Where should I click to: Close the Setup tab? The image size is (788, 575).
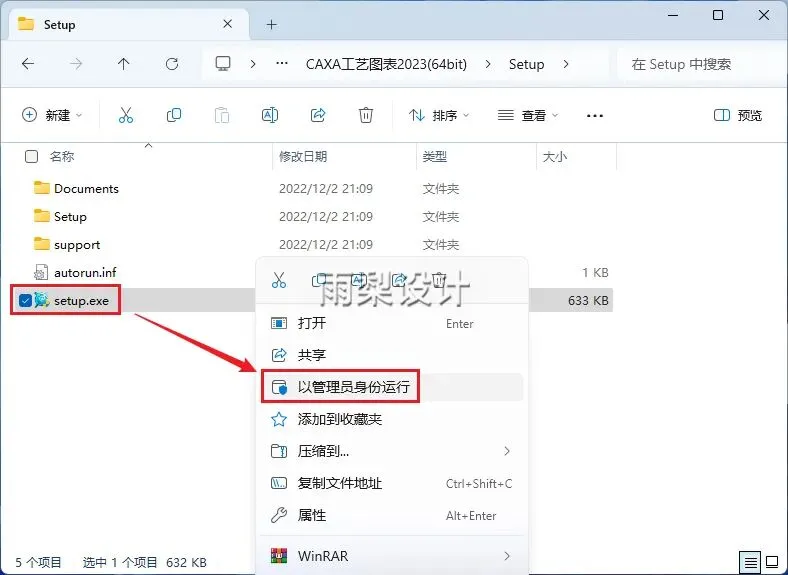point(227,24)
